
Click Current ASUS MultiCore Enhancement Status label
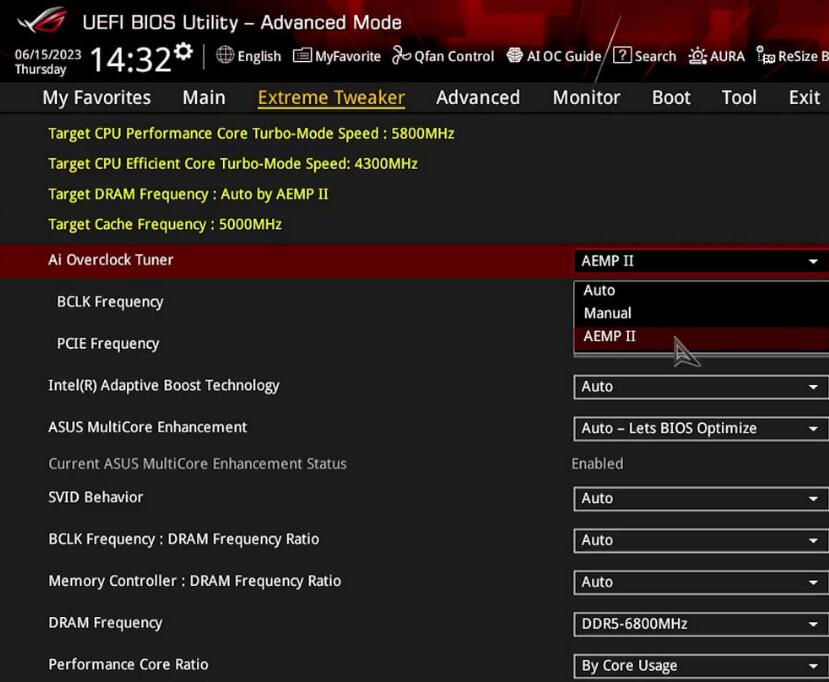coord(197,464)
